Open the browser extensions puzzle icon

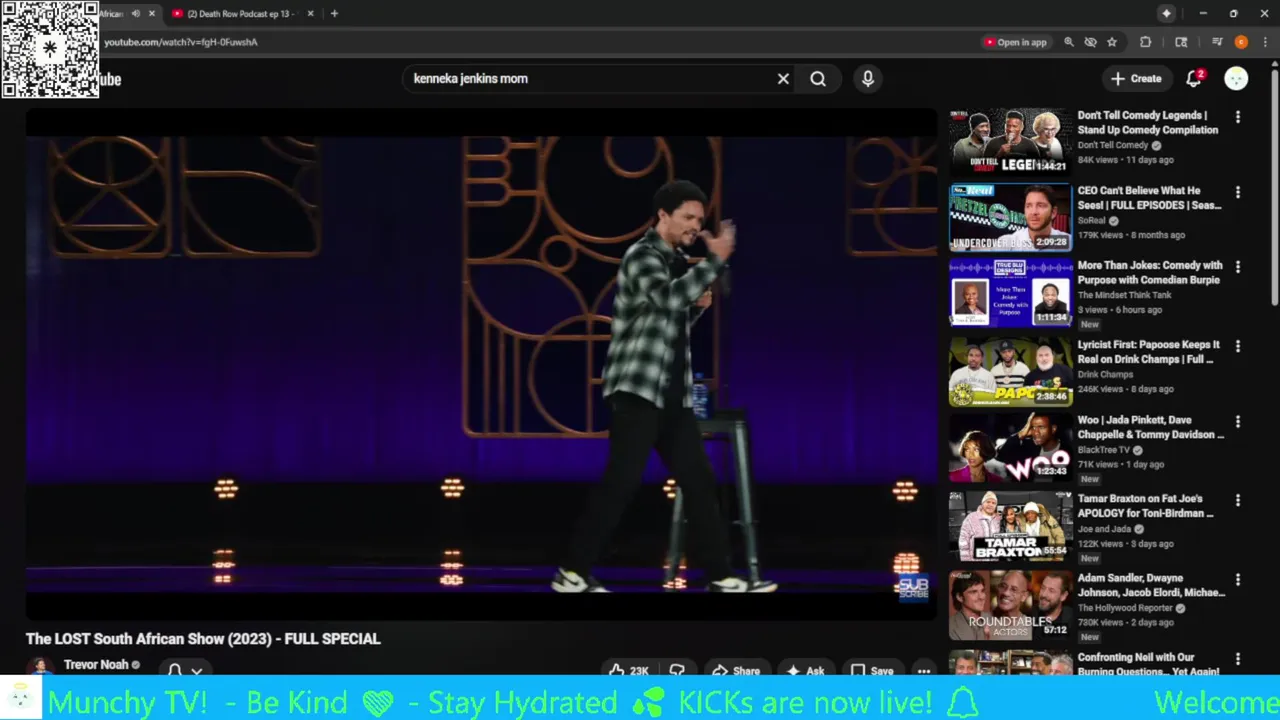(x=1146, y=42)
